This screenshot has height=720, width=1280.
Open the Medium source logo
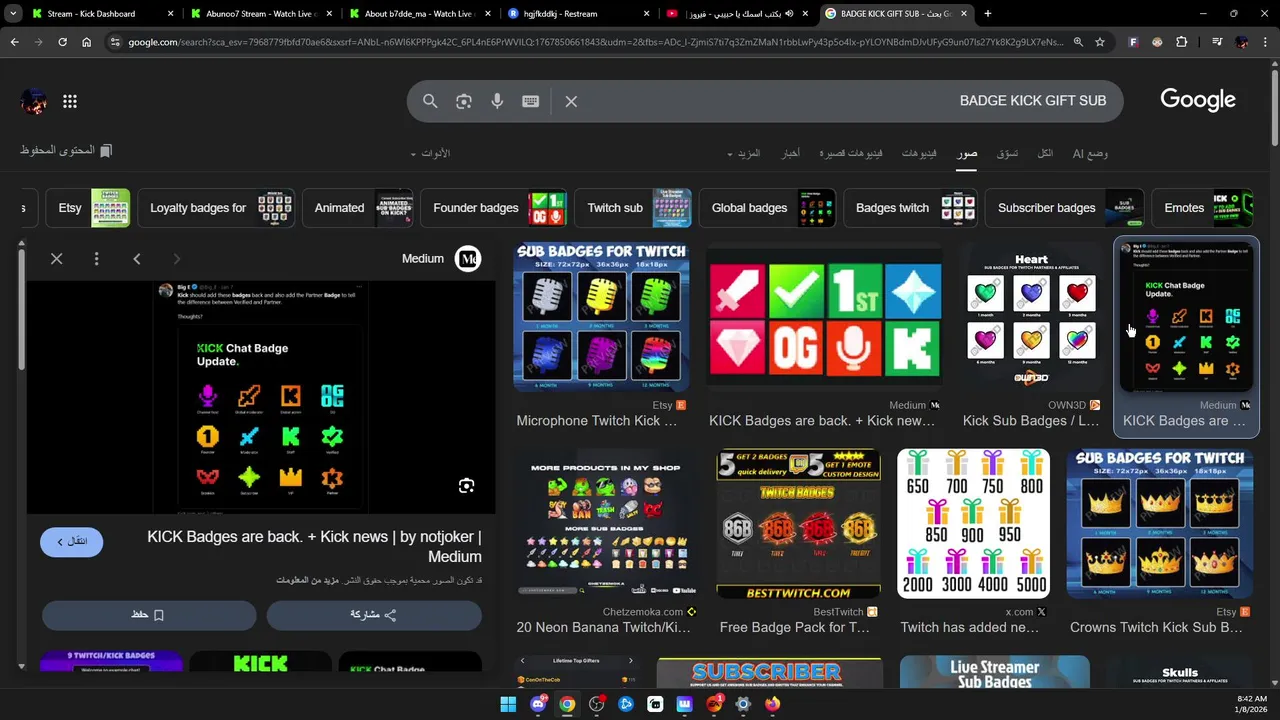pos(468,259)
